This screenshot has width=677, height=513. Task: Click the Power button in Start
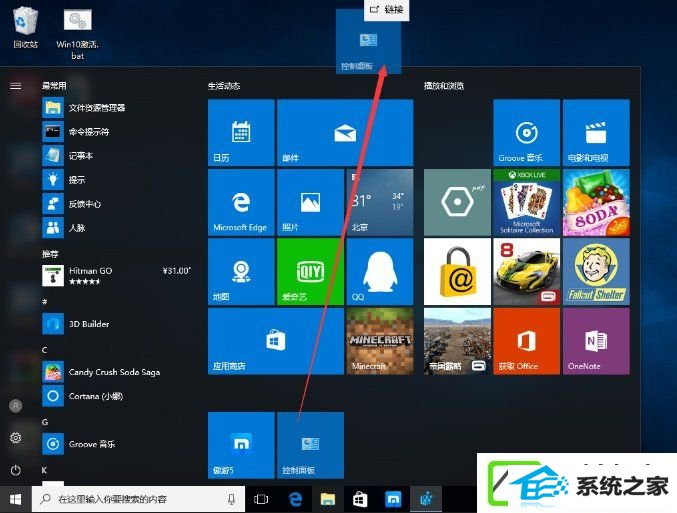(16, 470)
